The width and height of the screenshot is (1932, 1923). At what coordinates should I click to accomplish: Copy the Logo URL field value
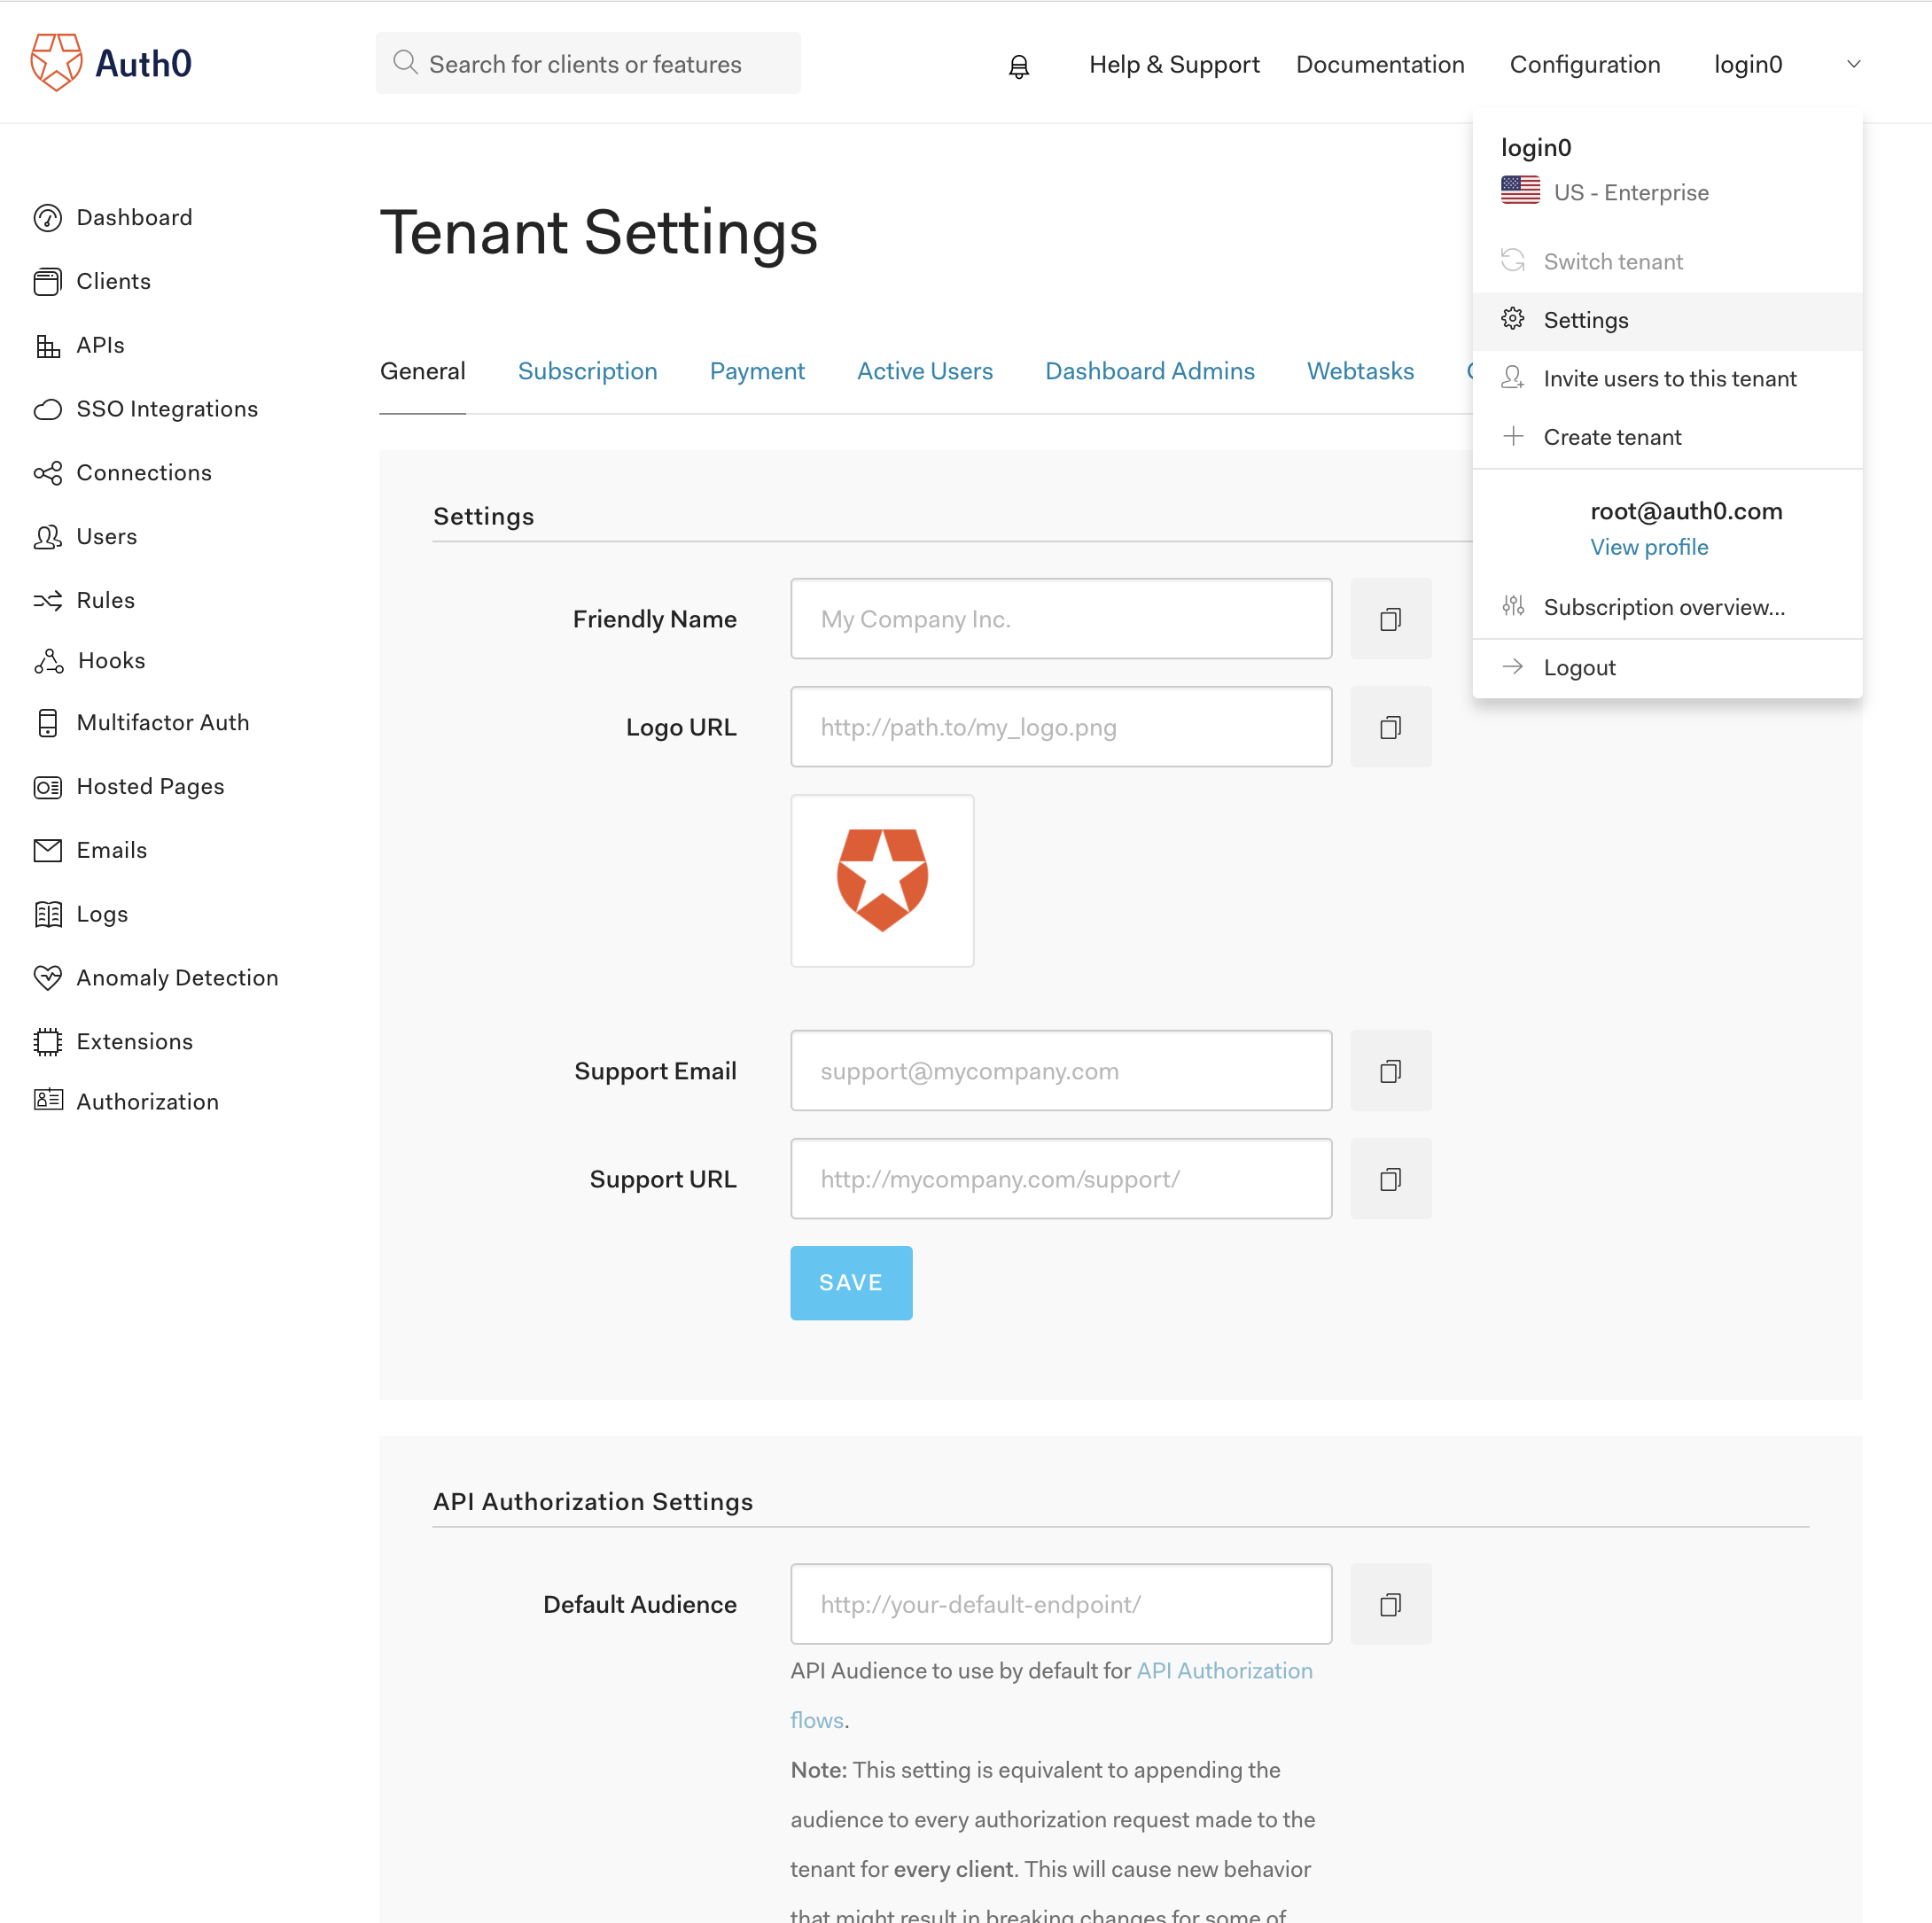(1390, 727)
